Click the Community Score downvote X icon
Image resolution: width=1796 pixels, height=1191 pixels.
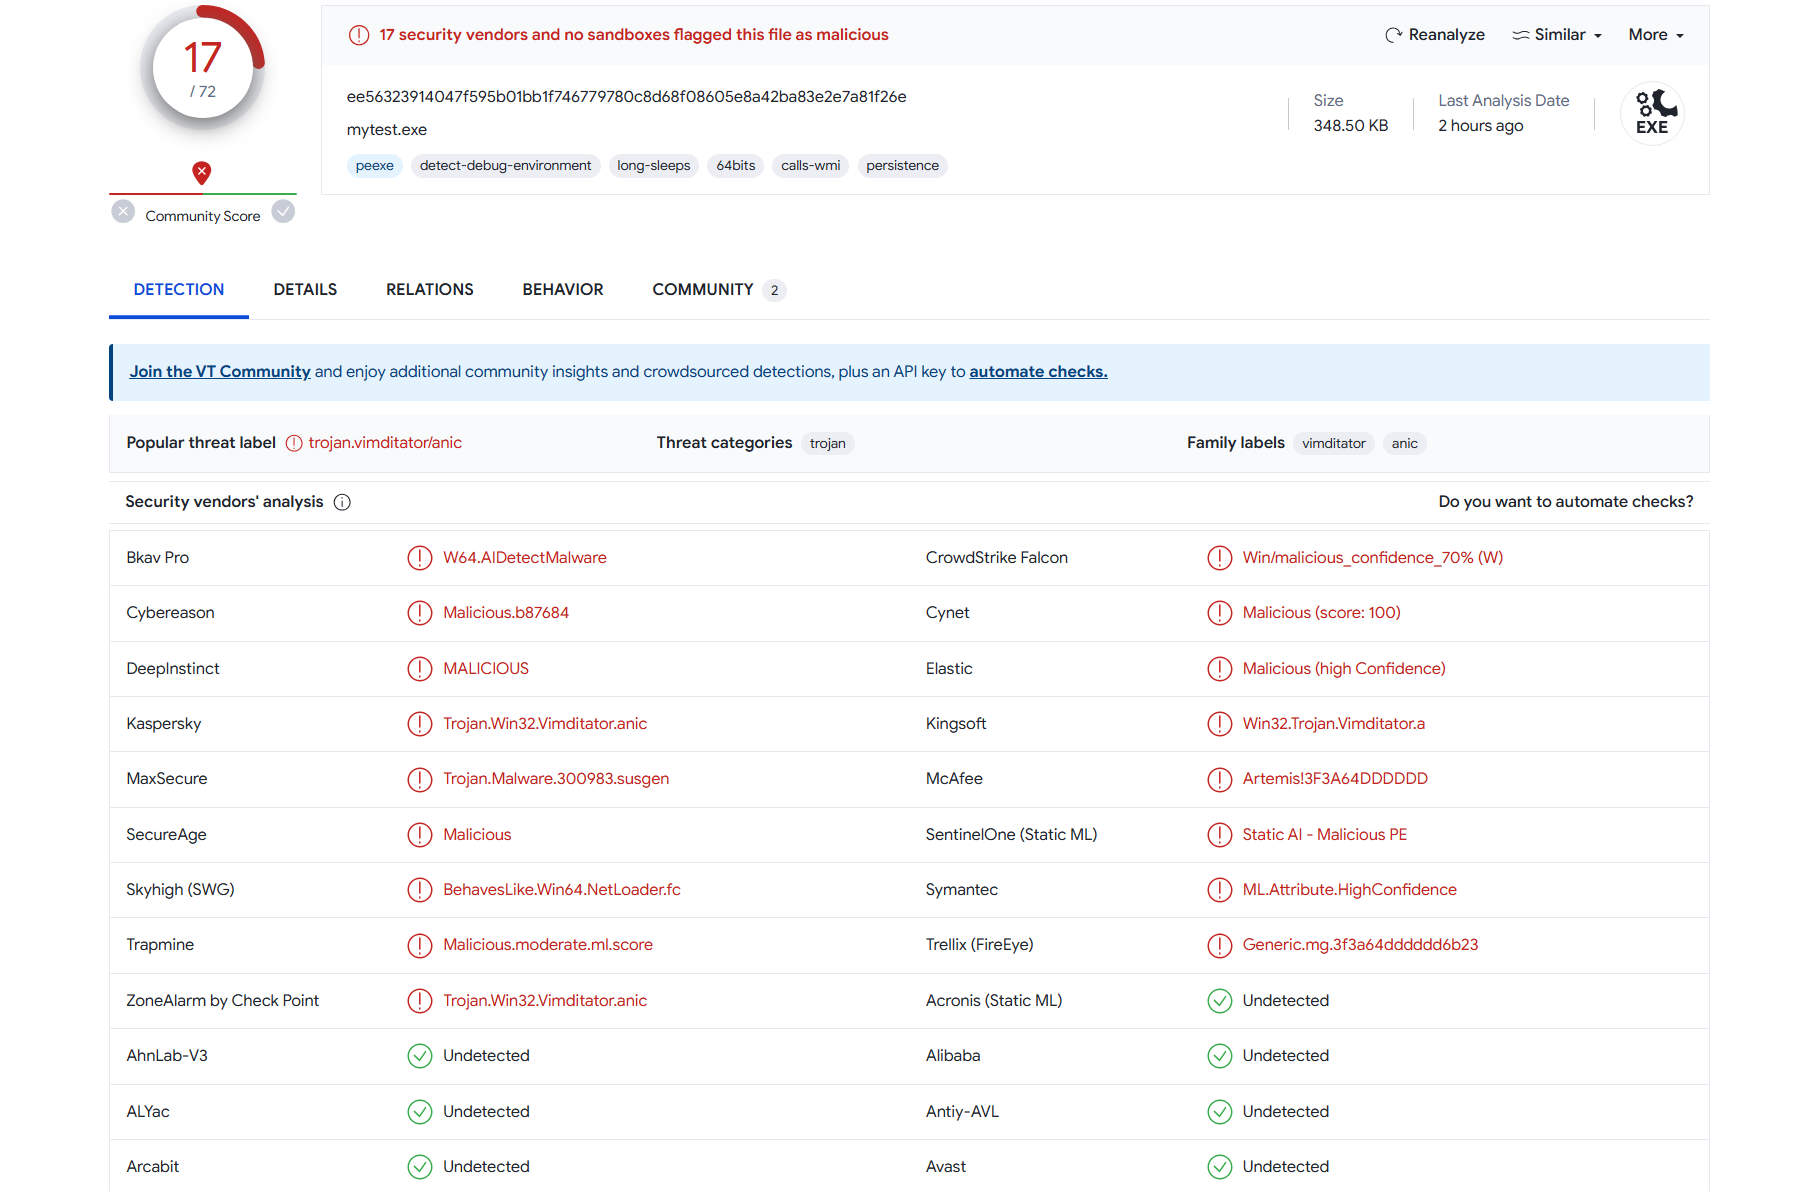[x=123, y=212]
